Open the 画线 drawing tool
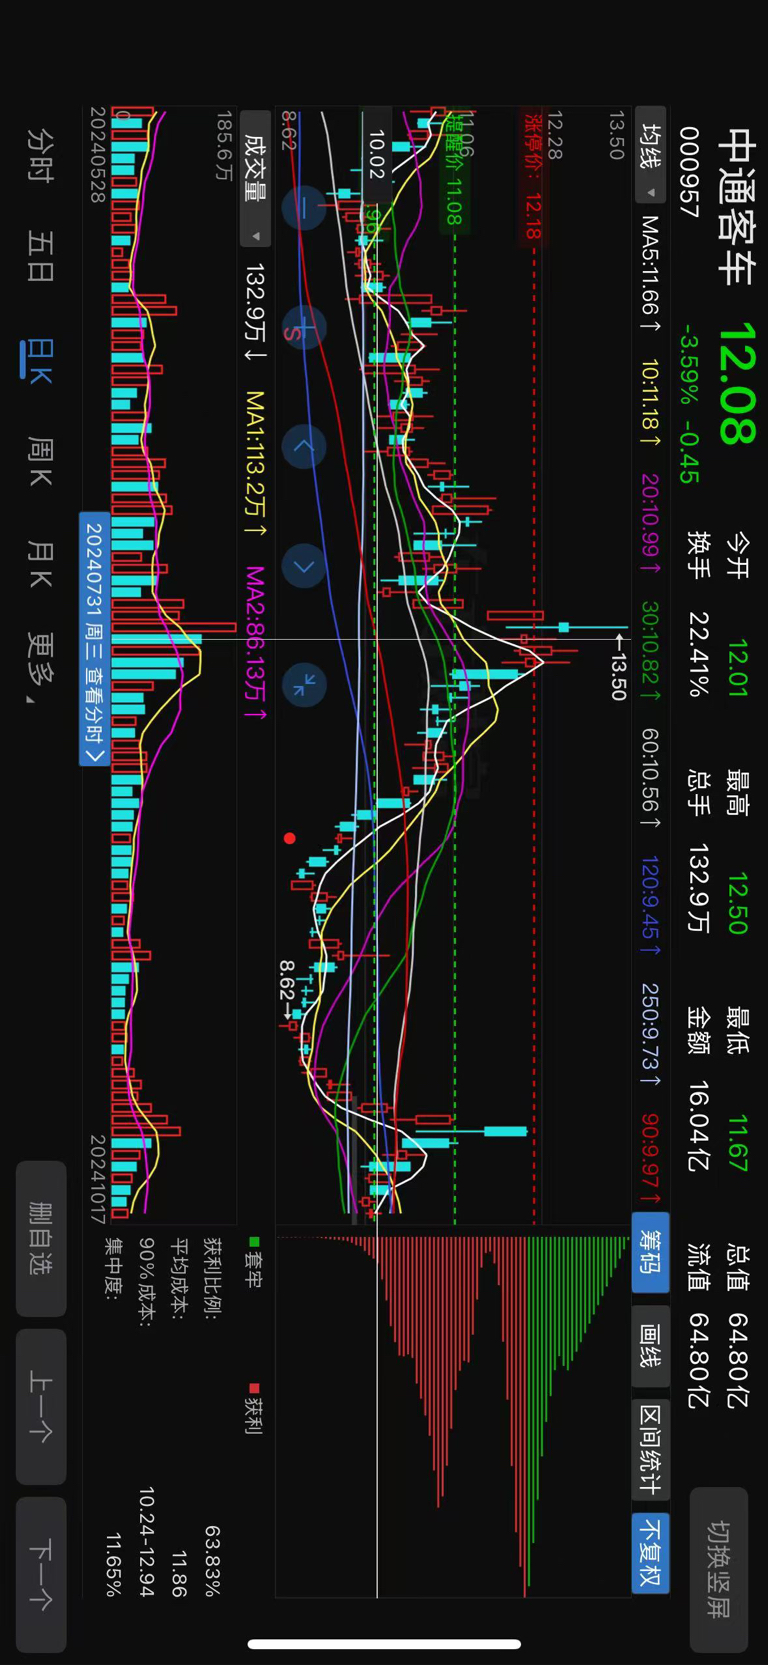Viewport: 769px width, 1665px height. pyautogui.click(x=651, y=1346)
